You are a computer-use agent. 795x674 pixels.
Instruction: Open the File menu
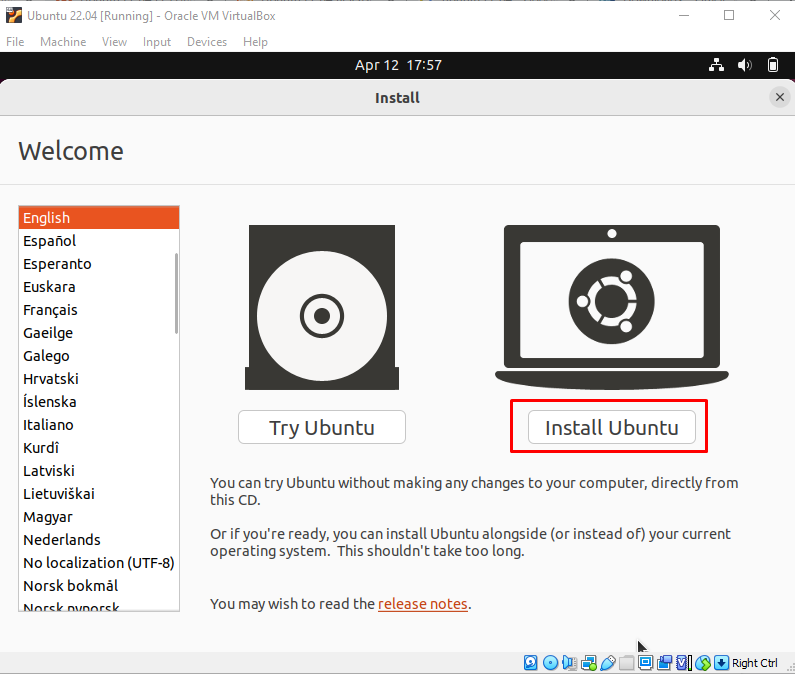click(15, 42)
